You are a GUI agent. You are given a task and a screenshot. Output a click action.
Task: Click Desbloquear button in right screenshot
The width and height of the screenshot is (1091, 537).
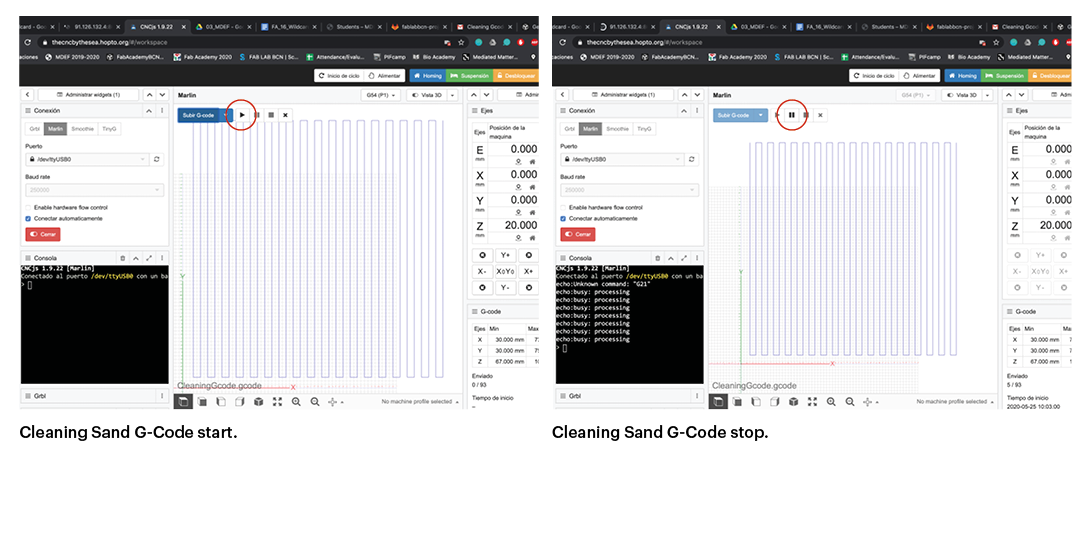click(x=1050, y=75)
